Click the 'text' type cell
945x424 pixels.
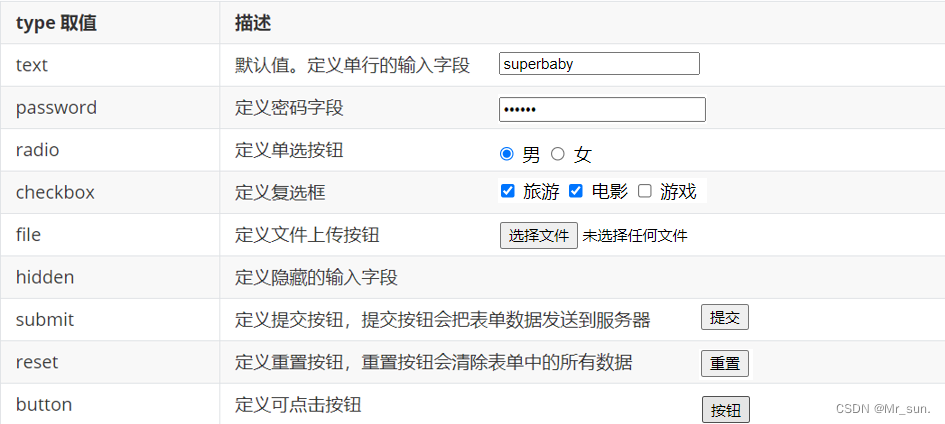(110, 65)
